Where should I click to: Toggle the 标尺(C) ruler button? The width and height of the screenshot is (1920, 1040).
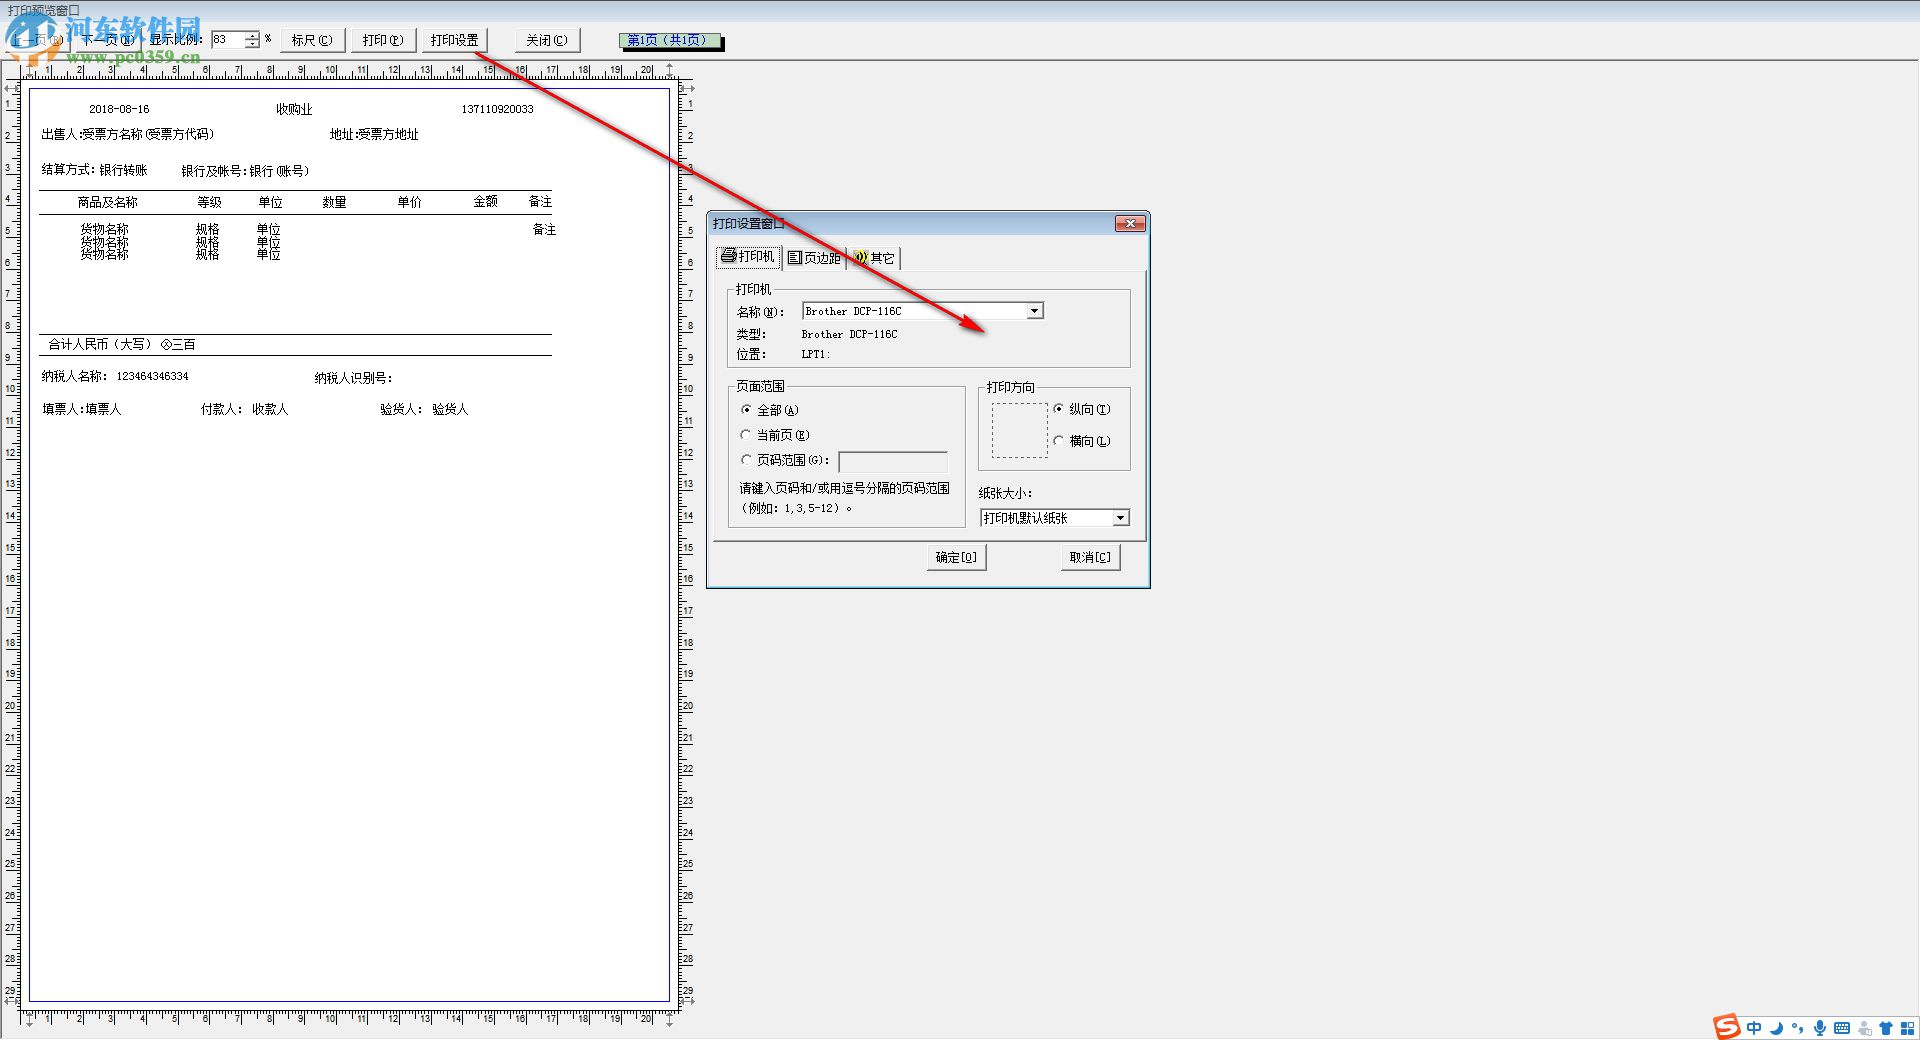coord(312,40)
